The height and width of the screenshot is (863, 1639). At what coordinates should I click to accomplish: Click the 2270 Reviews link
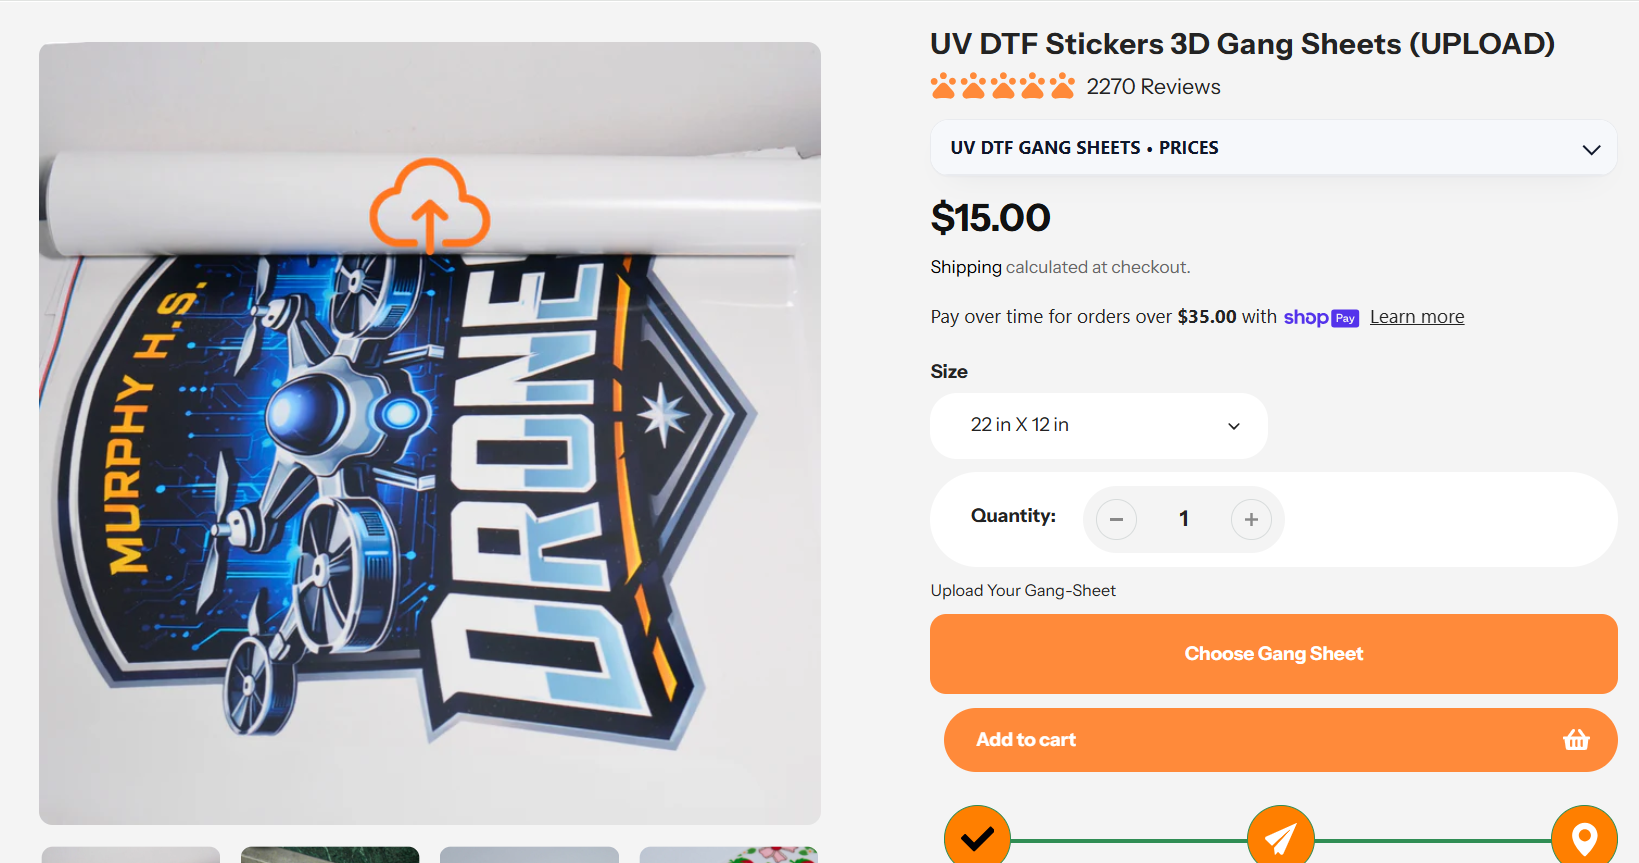(1153, 87)
